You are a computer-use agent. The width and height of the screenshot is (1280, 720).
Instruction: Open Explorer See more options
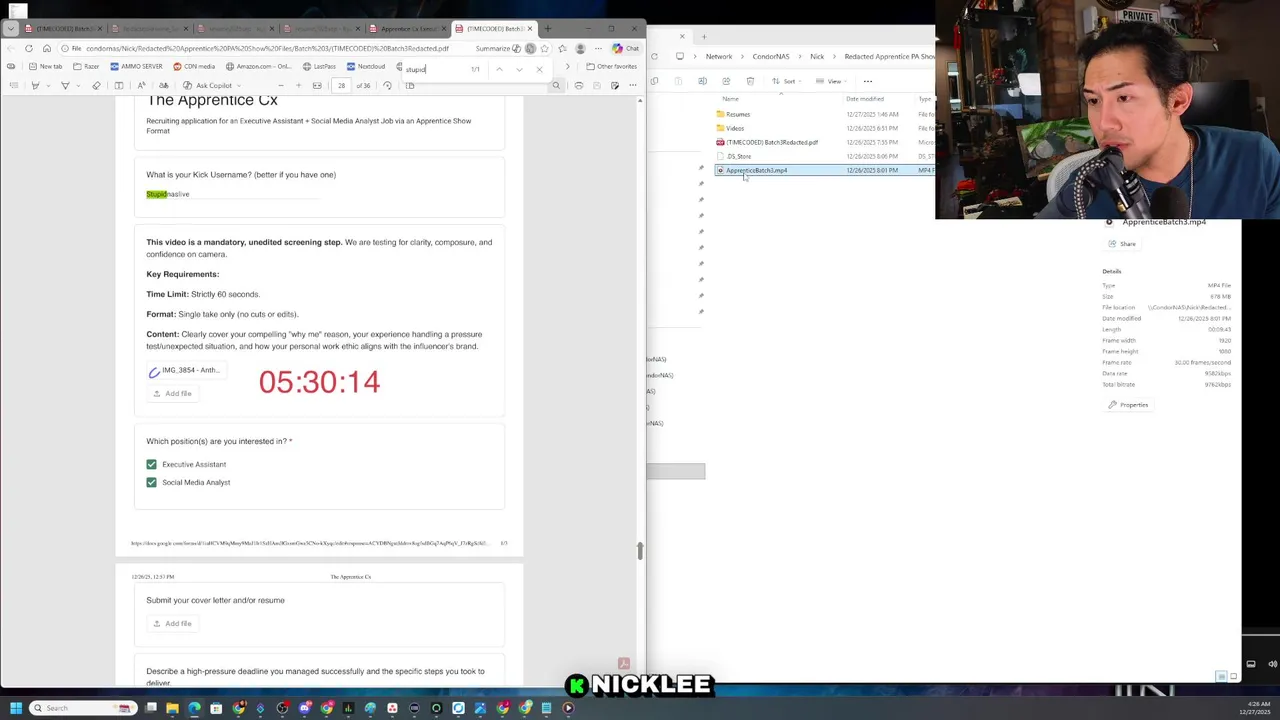point(868,81)
